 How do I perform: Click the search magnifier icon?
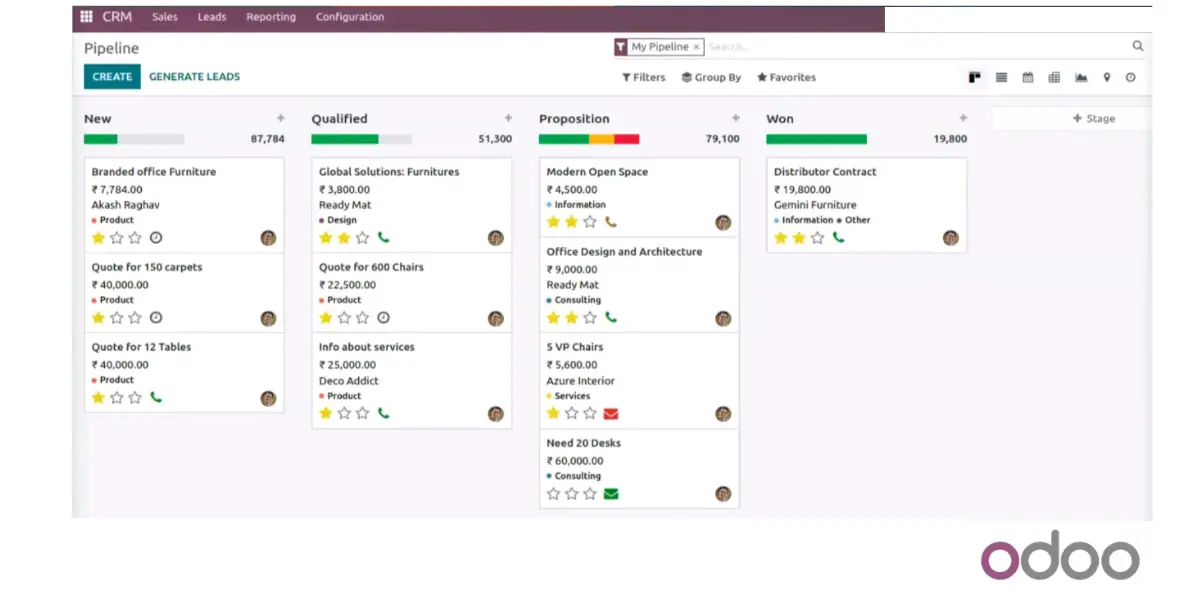(x=1138, y=46)
